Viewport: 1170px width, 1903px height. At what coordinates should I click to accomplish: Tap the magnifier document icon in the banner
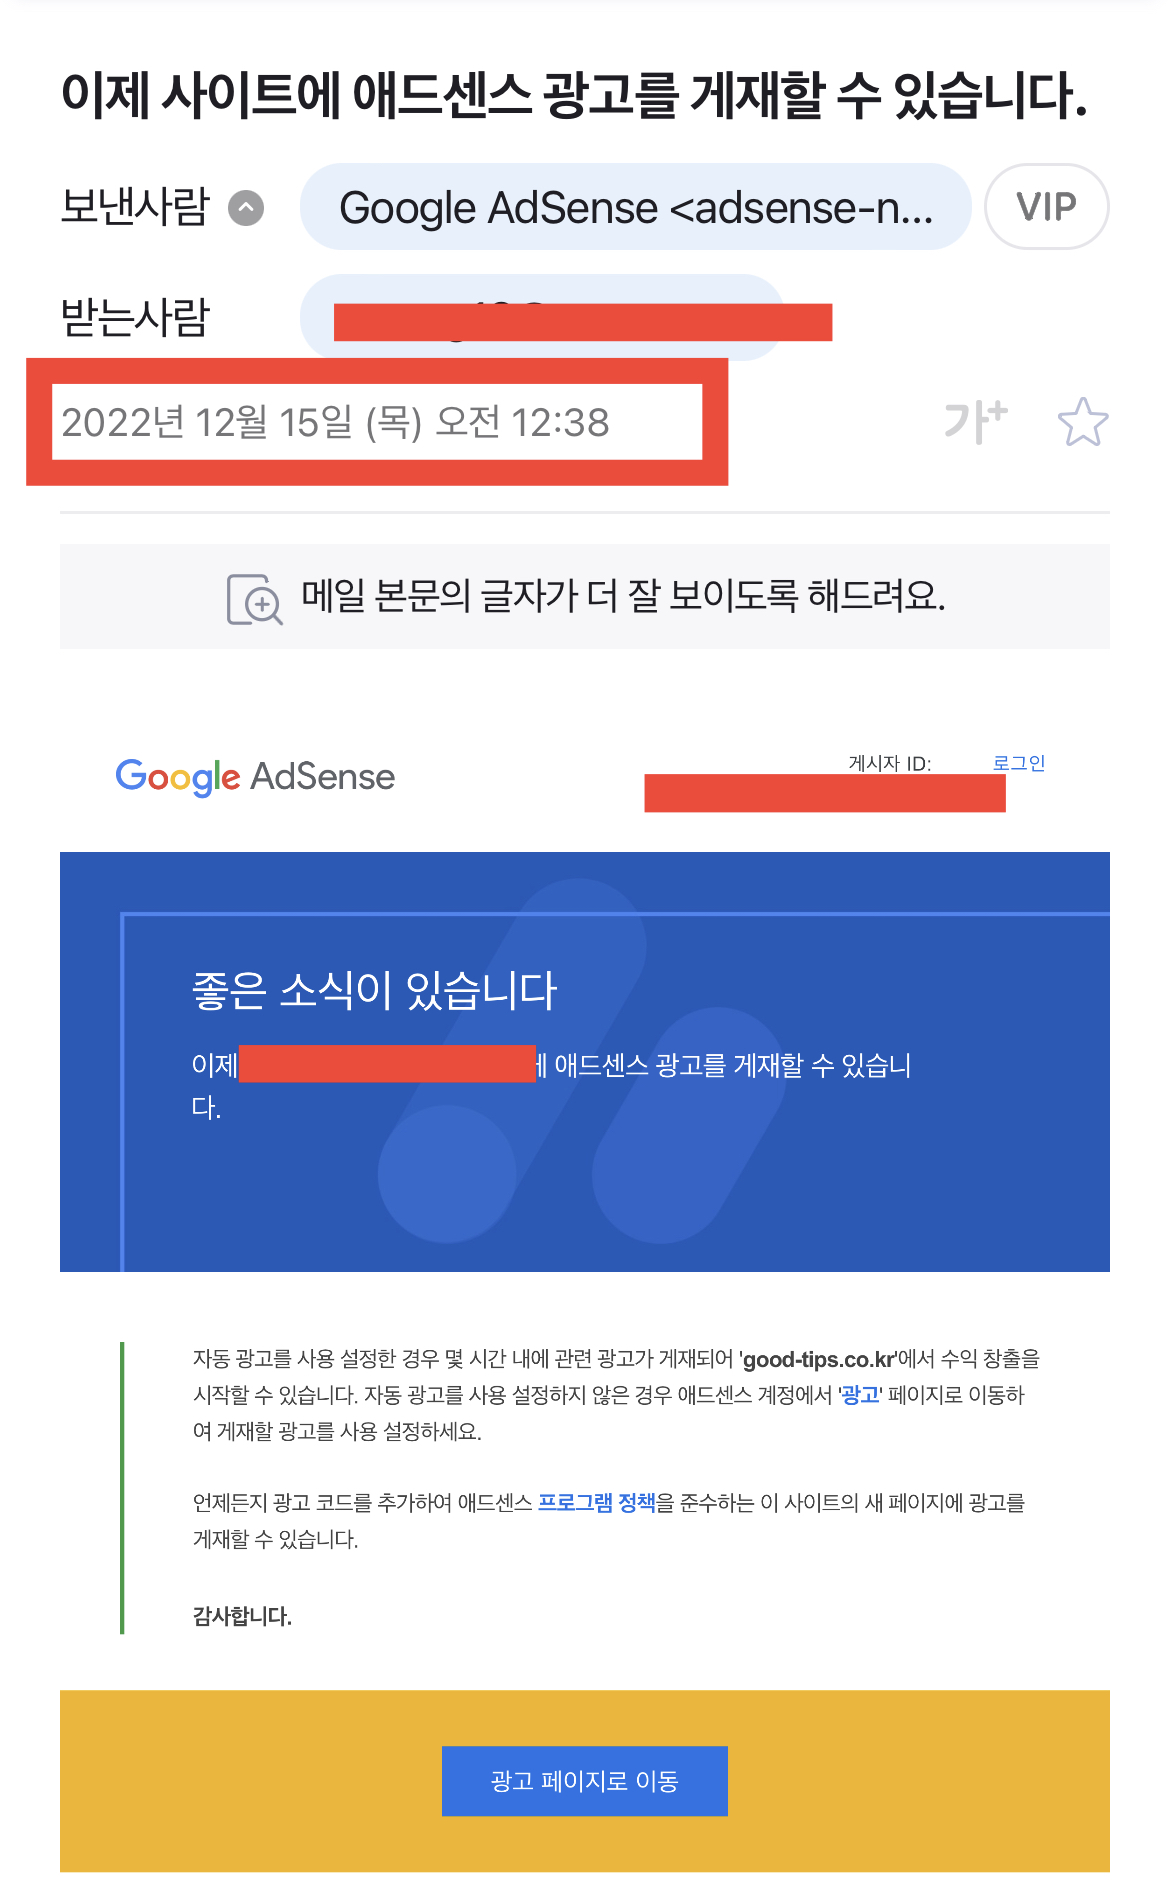click(x=255, y=598)
